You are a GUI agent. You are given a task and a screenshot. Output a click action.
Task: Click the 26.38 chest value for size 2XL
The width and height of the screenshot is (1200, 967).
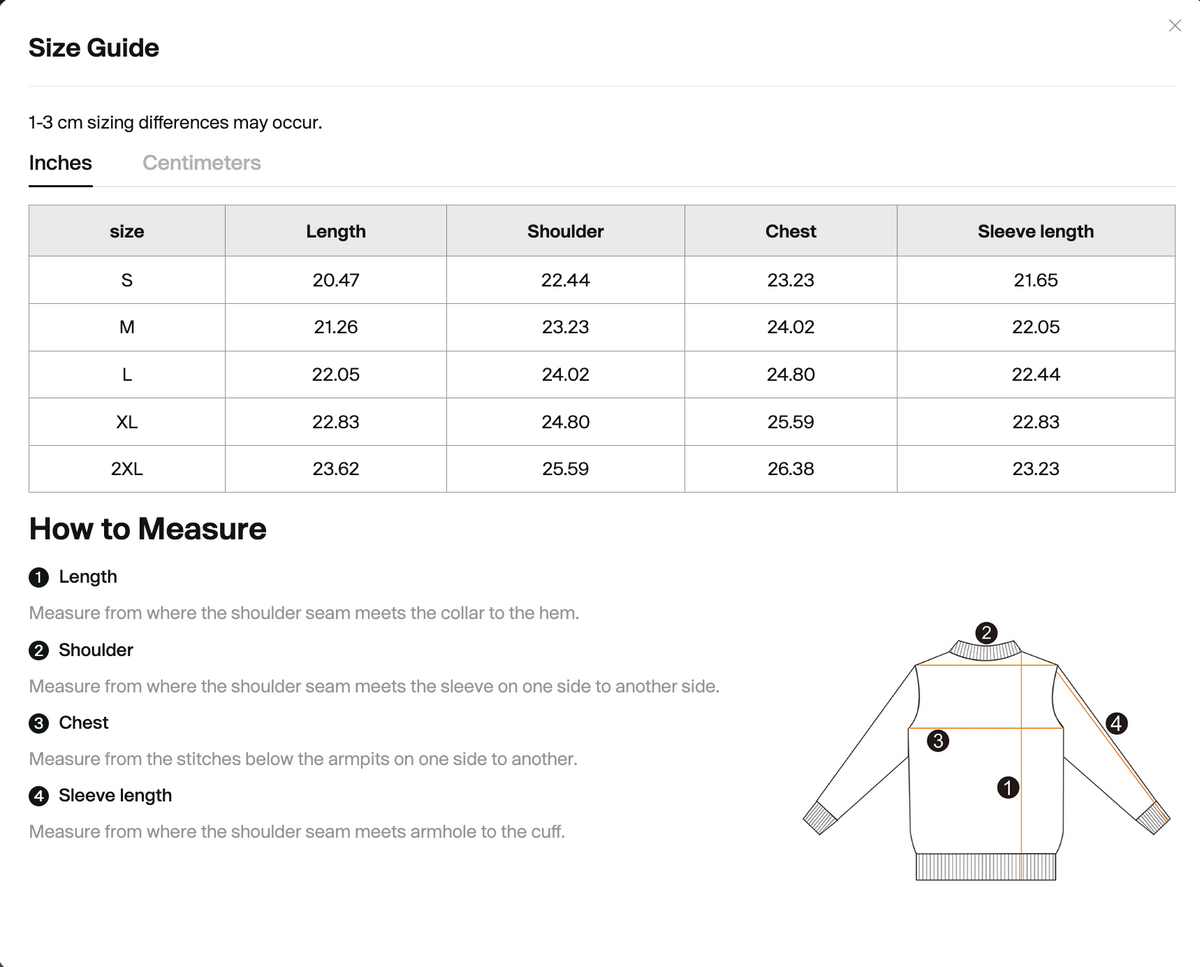coord(791,469)
